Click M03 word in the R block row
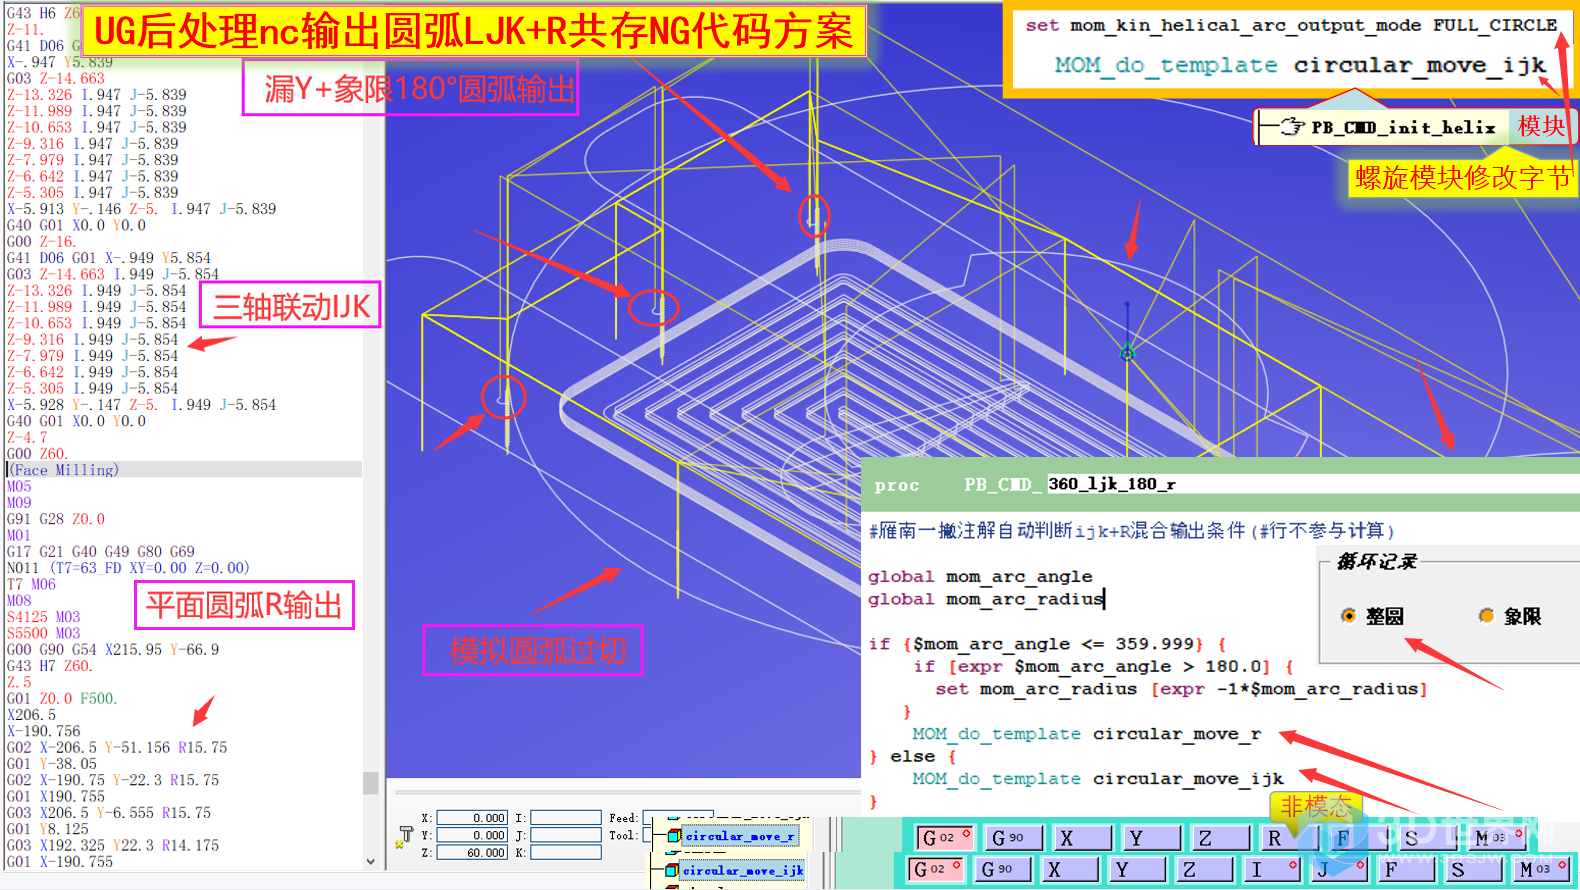Image resolution: width=1580 pixels, height=890 pixels. (x=1496, y=837)
